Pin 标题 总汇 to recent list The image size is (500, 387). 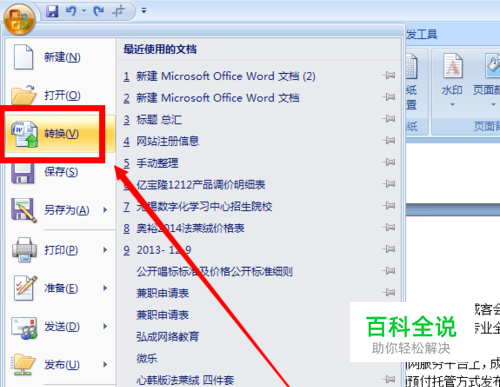click(x=388, y=119)
